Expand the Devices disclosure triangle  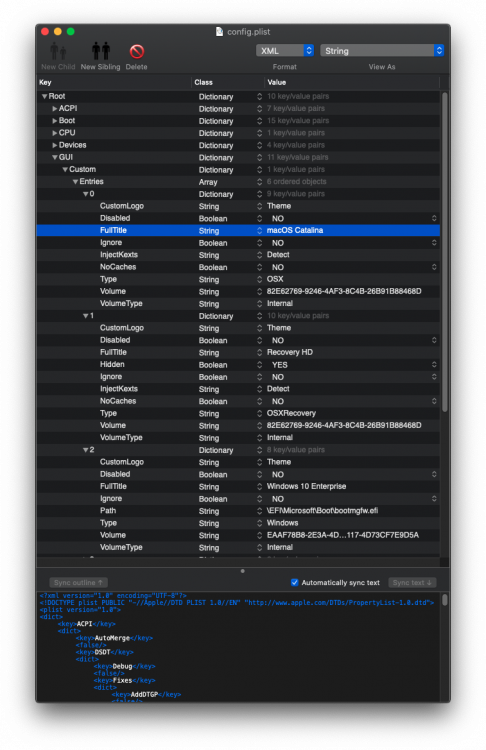pyautogui.click(x=55, y=145)
